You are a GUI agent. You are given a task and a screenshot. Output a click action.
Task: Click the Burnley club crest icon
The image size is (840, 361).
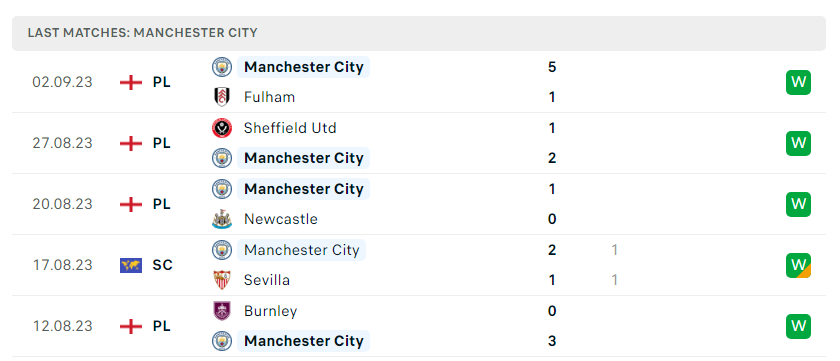tap(221, 311)
